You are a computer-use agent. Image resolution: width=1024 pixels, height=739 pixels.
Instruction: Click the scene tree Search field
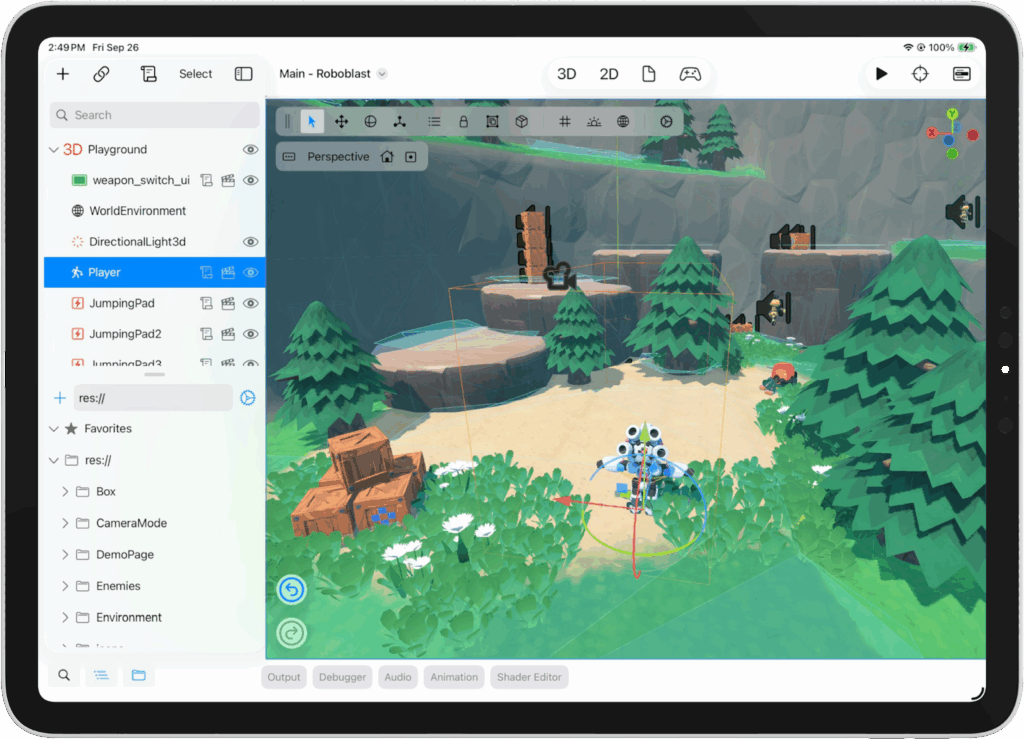click(155, 115)
